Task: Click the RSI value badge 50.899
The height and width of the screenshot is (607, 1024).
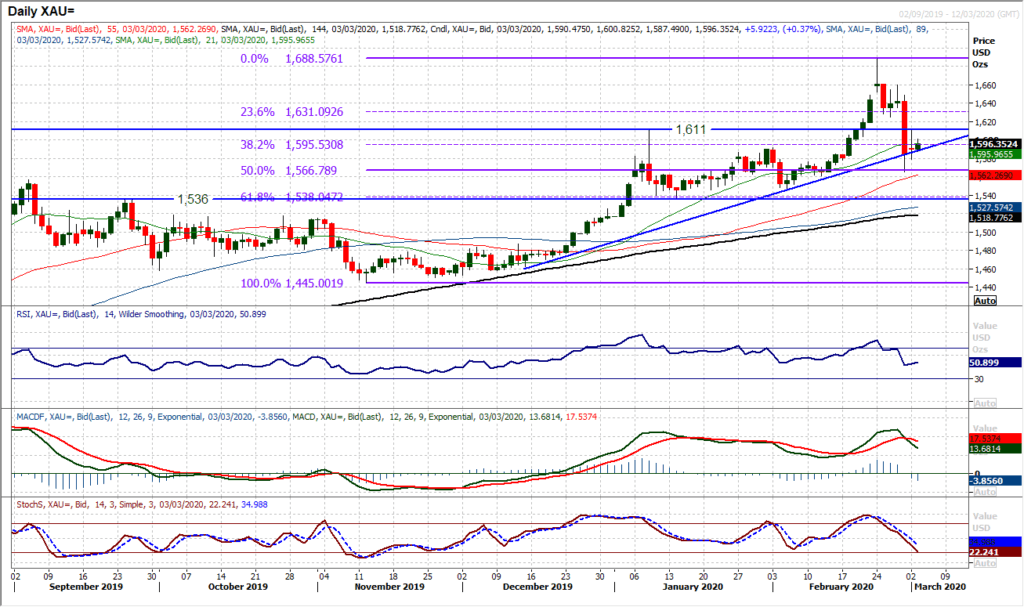Action: [985, 362]
